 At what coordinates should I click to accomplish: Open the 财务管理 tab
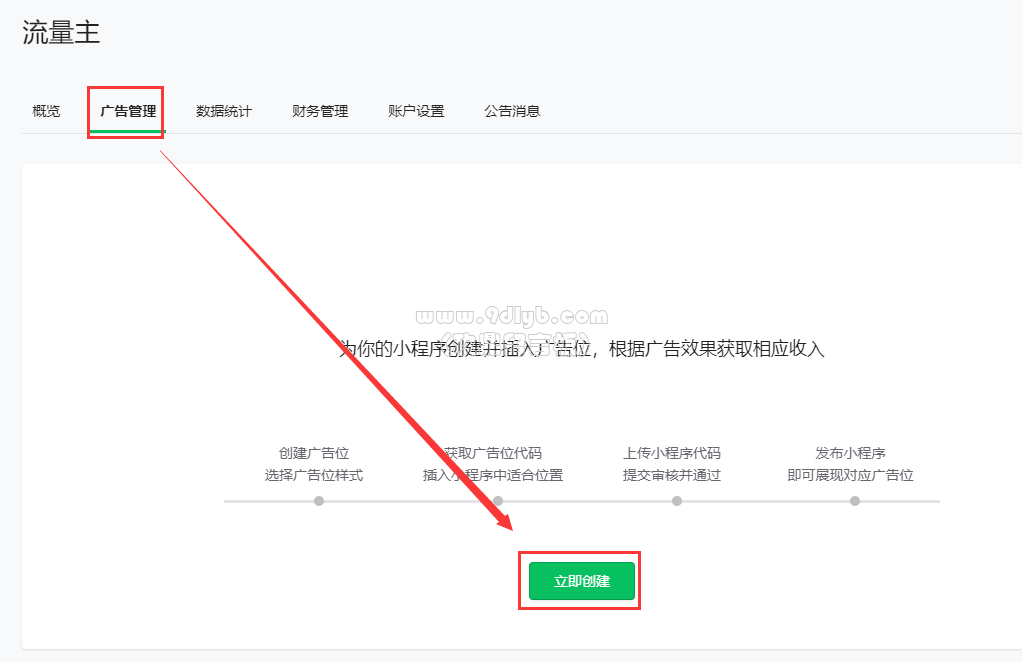320,111
